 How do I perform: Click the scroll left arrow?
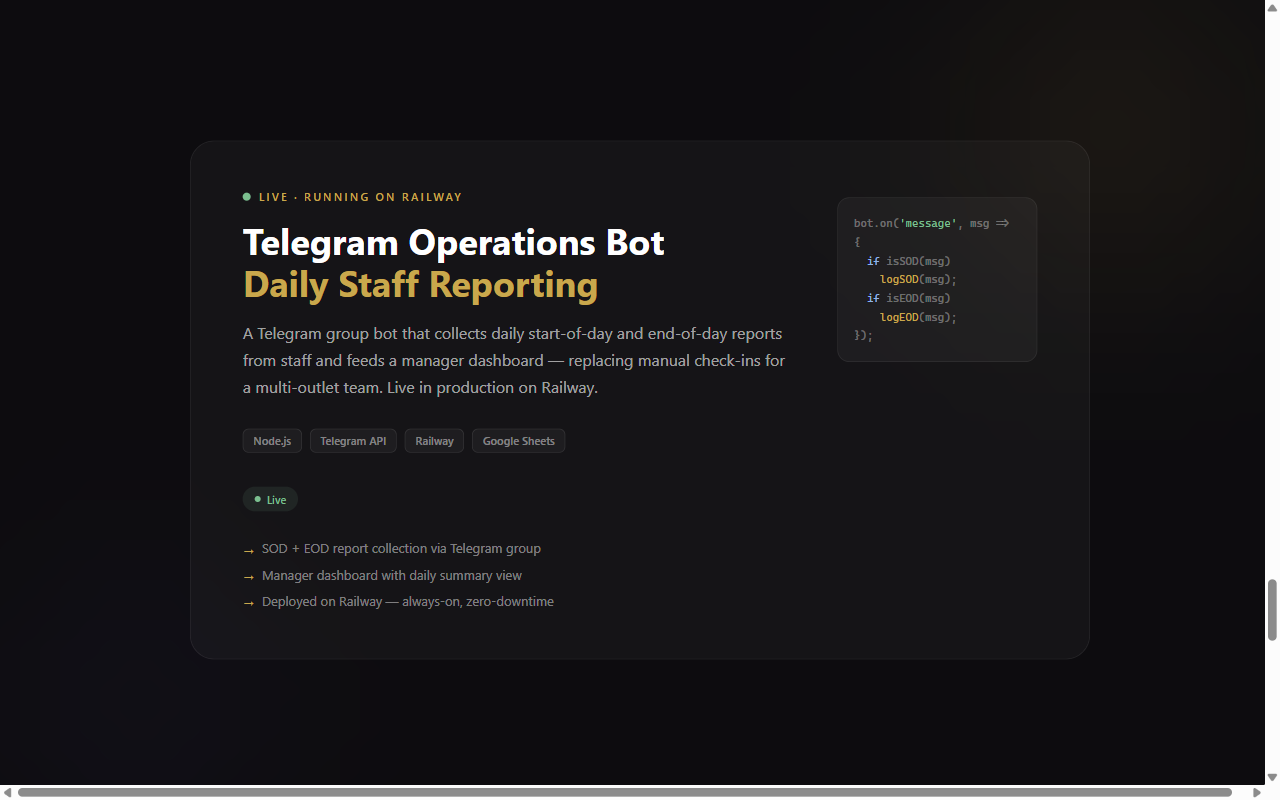(x=7, y=792)
